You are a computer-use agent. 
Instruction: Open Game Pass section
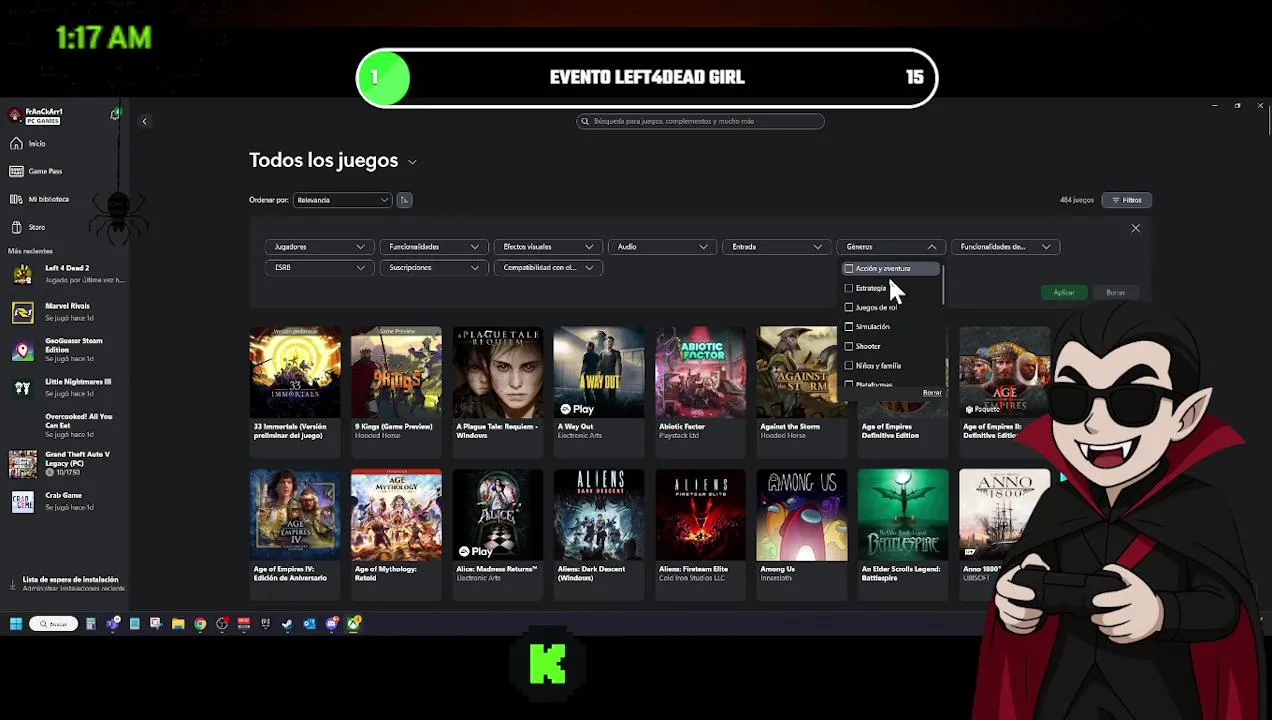[37, 171]
